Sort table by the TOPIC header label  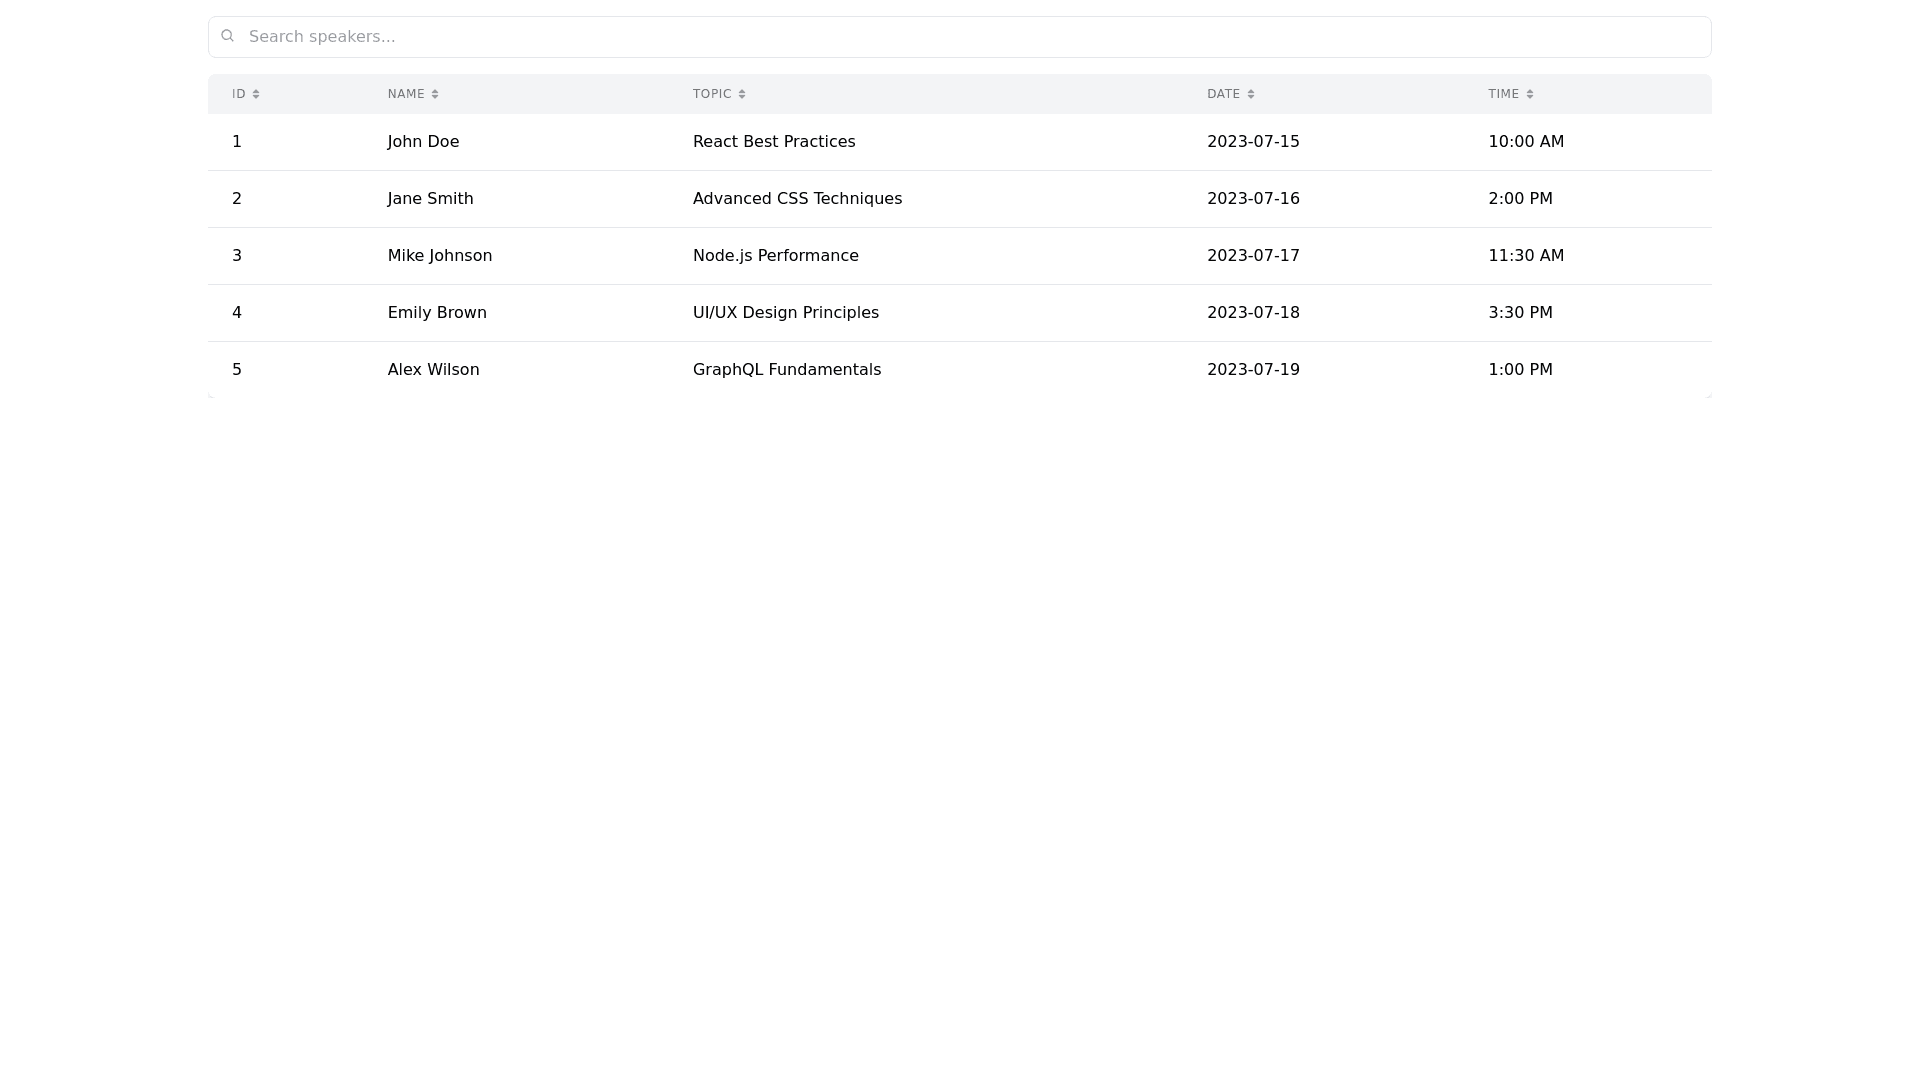[x=712, y=94]
